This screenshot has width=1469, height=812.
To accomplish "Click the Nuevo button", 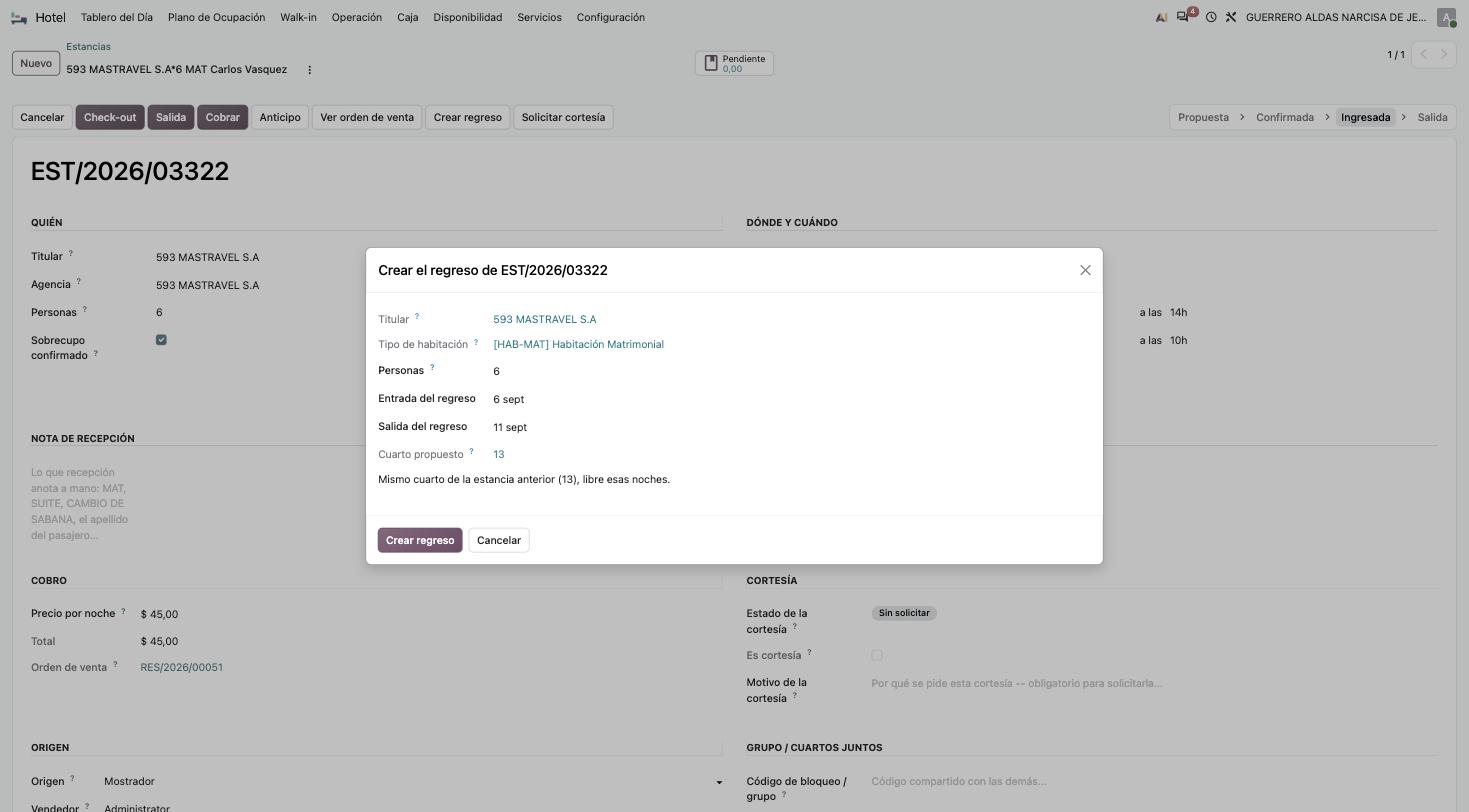I will (x=36, y=63).
